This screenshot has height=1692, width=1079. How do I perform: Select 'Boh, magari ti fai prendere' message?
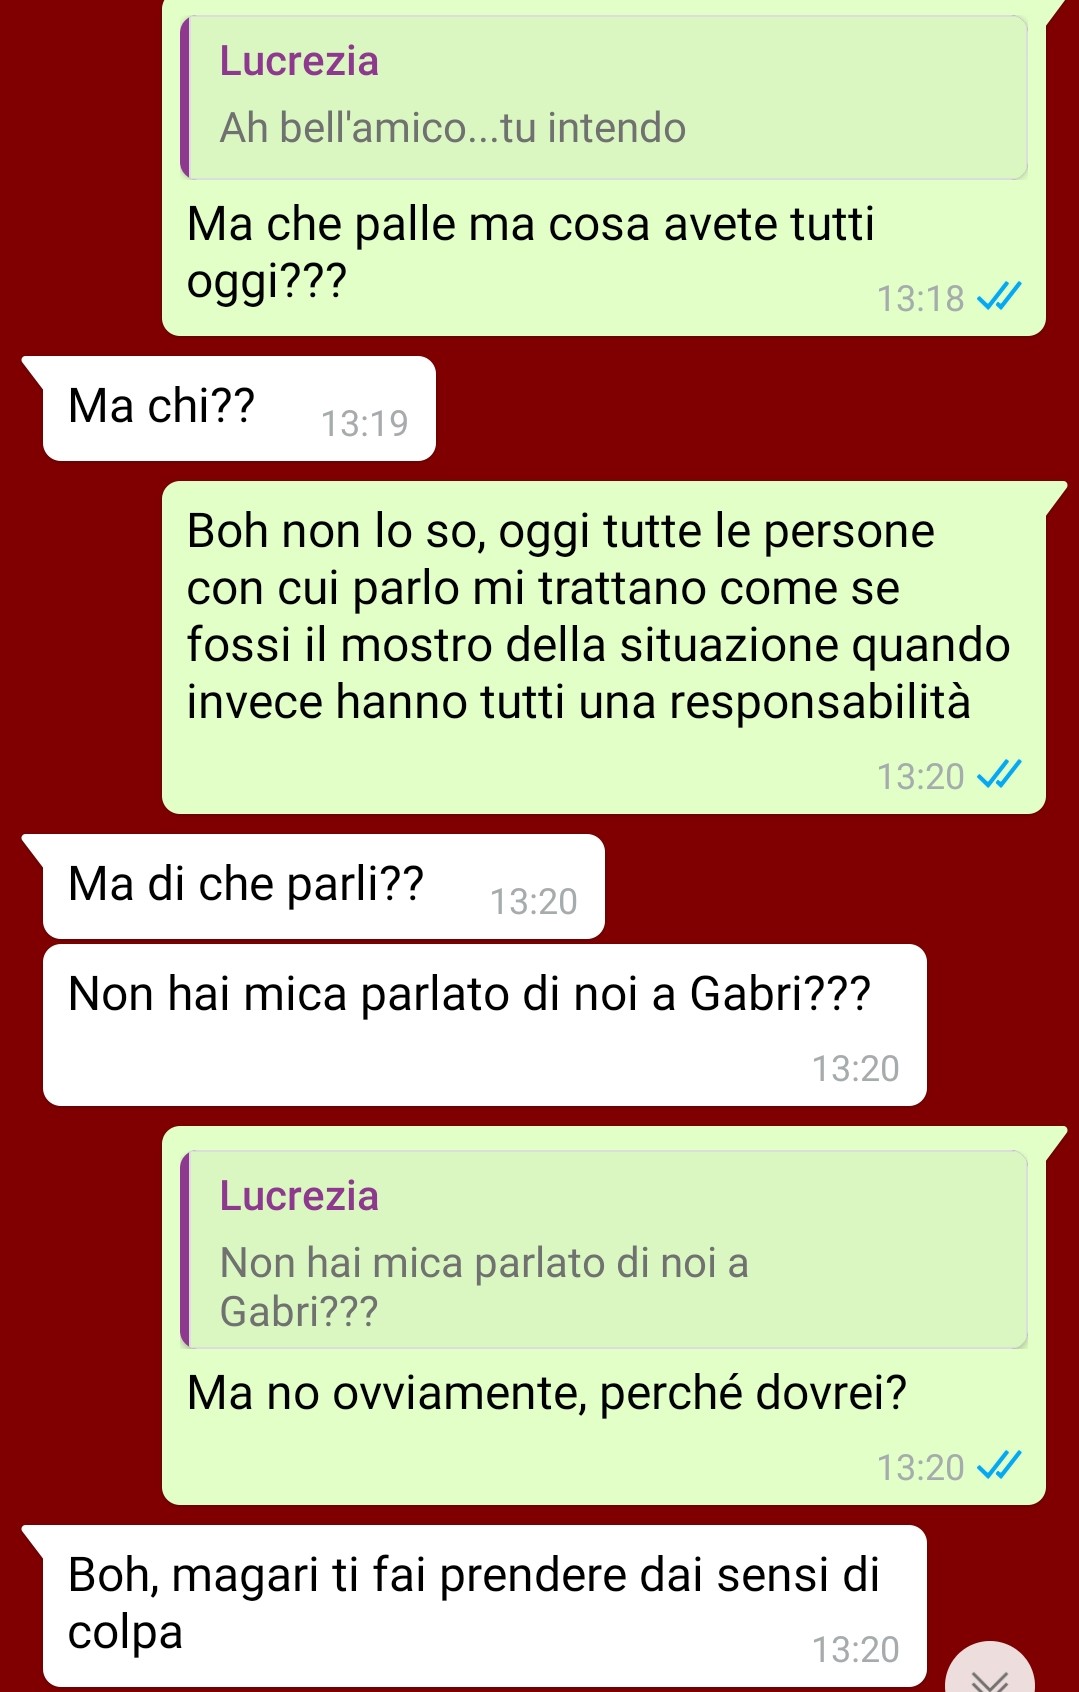pyautogui.click(x=485, y=1606)
